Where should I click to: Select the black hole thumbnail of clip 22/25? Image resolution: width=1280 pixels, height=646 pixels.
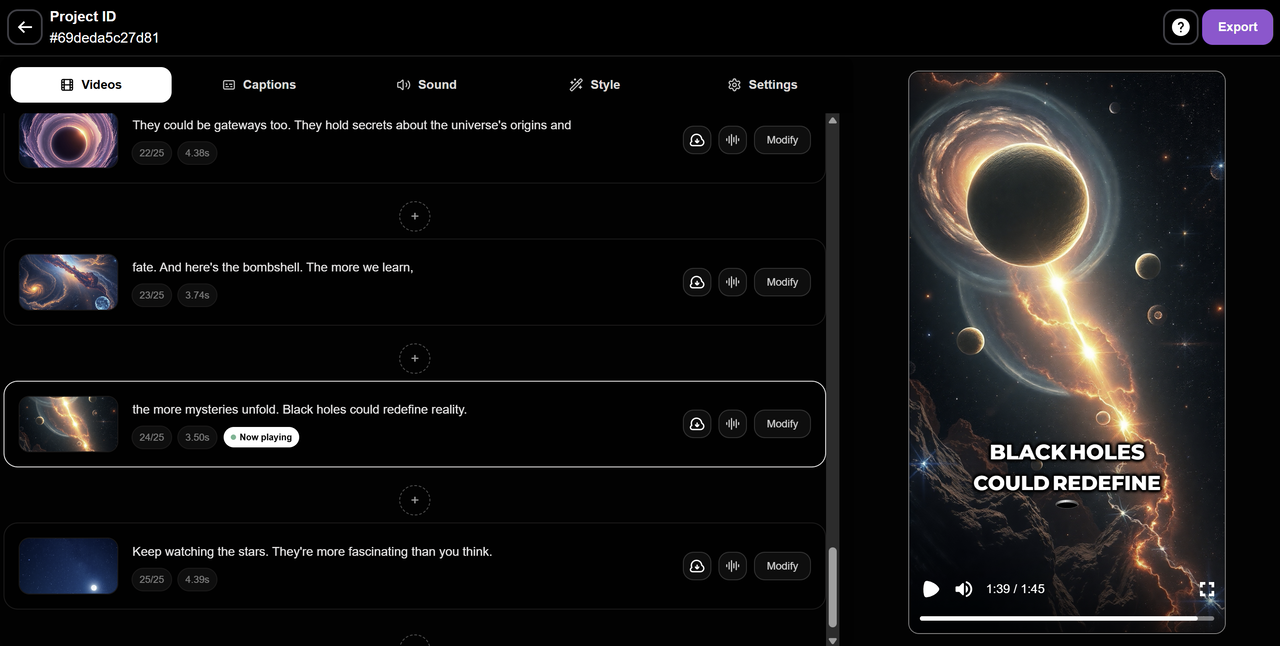click(x=67, y=139)
